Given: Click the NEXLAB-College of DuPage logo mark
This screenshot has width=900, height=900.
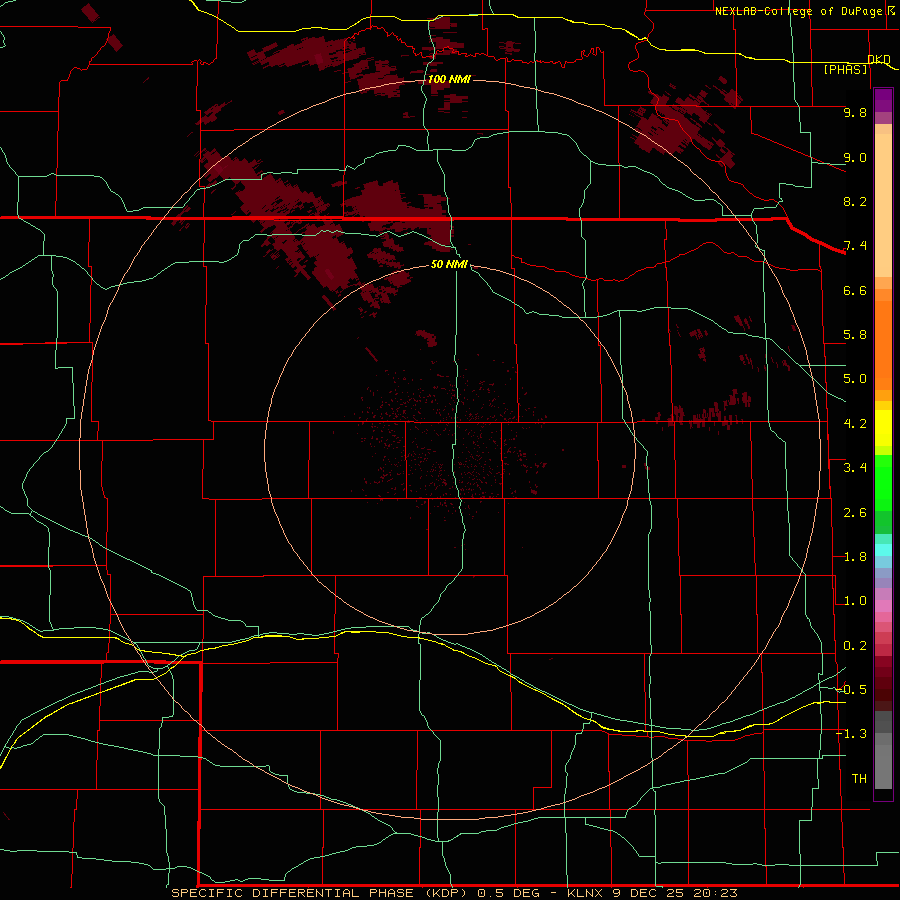Looking at the screenshot, I should (890, 11).
